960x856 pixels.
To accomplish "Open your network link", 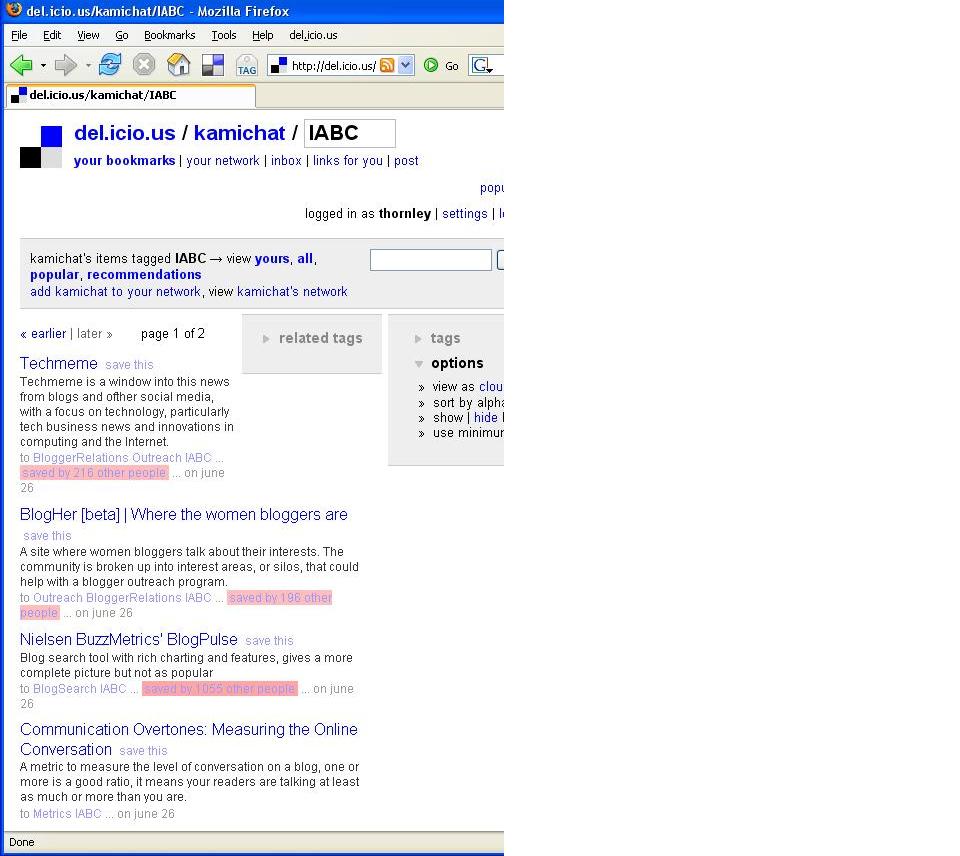I will point(223,160).
